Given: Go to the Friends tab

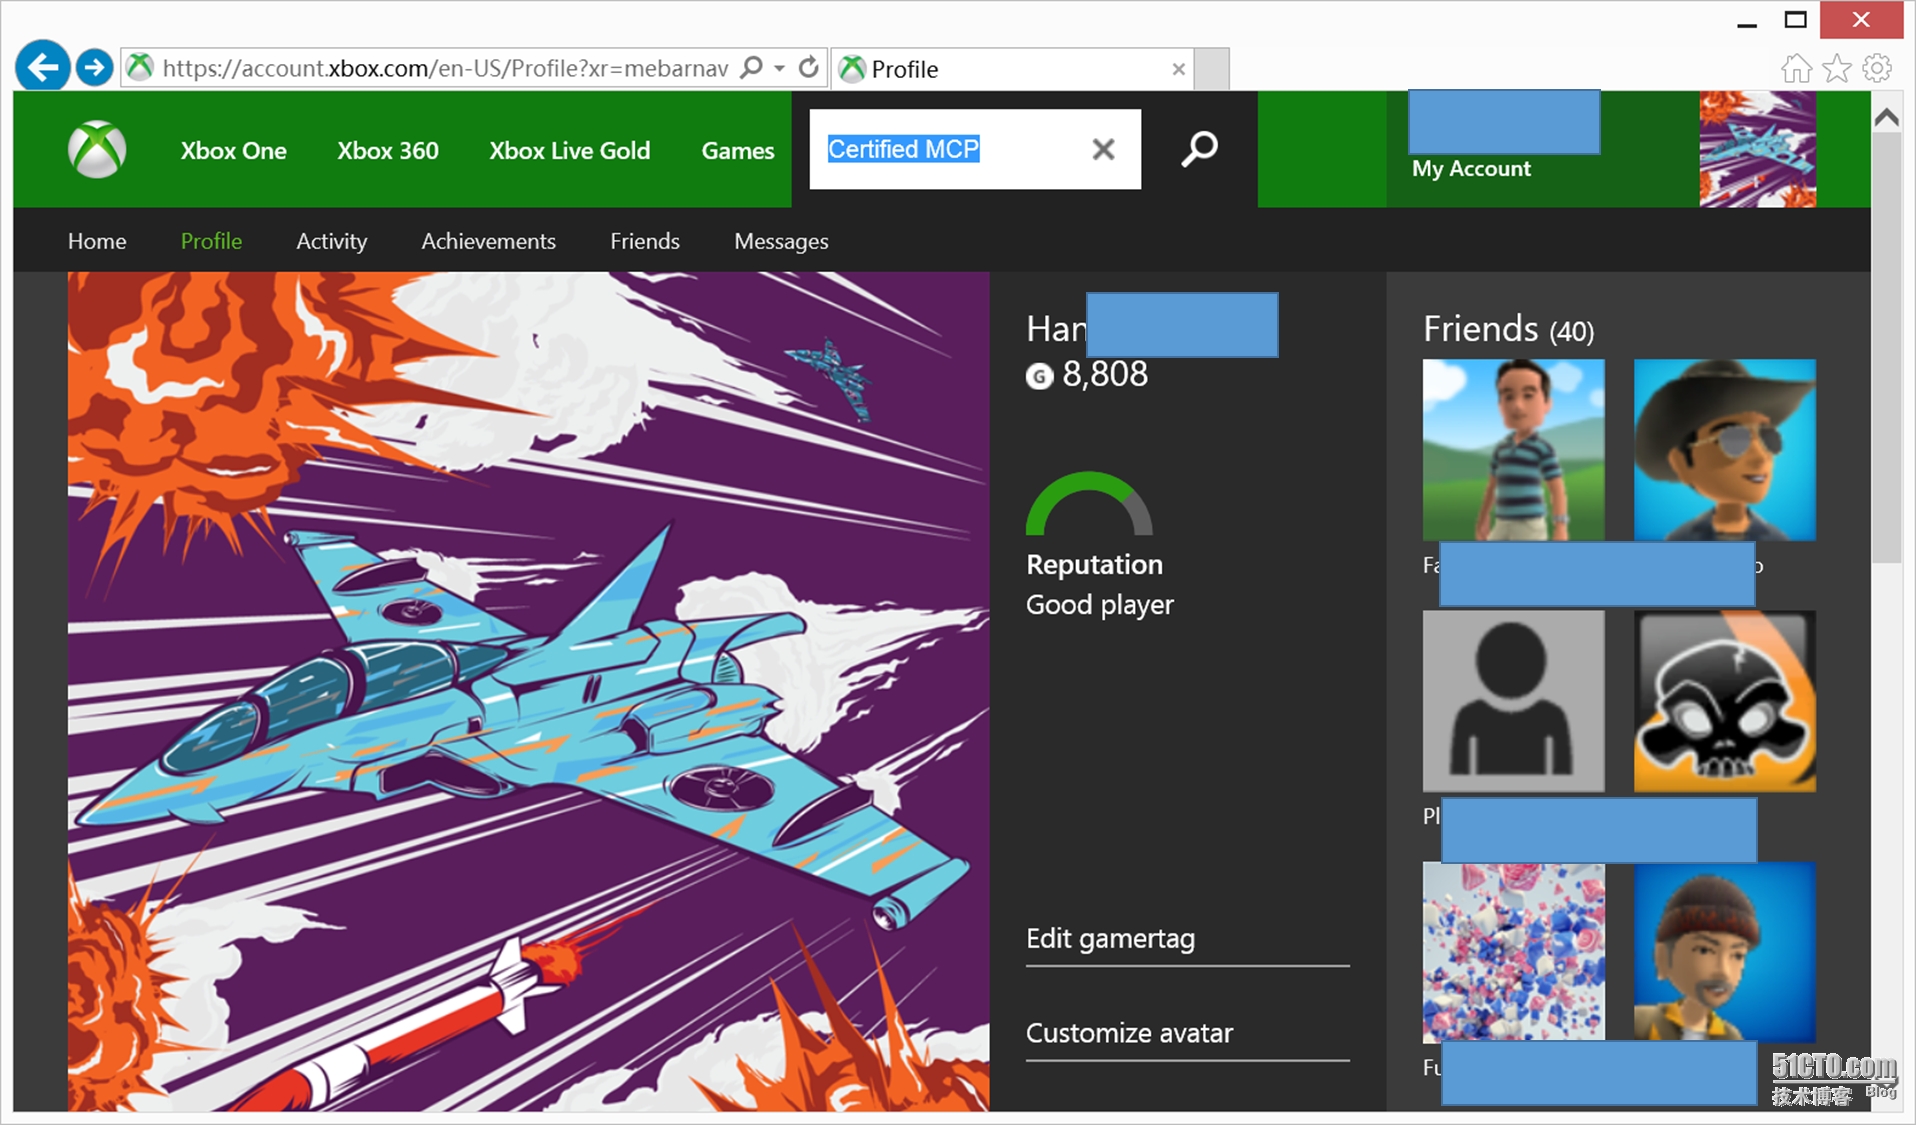Looking at the screenshot, I should point(645,241).
